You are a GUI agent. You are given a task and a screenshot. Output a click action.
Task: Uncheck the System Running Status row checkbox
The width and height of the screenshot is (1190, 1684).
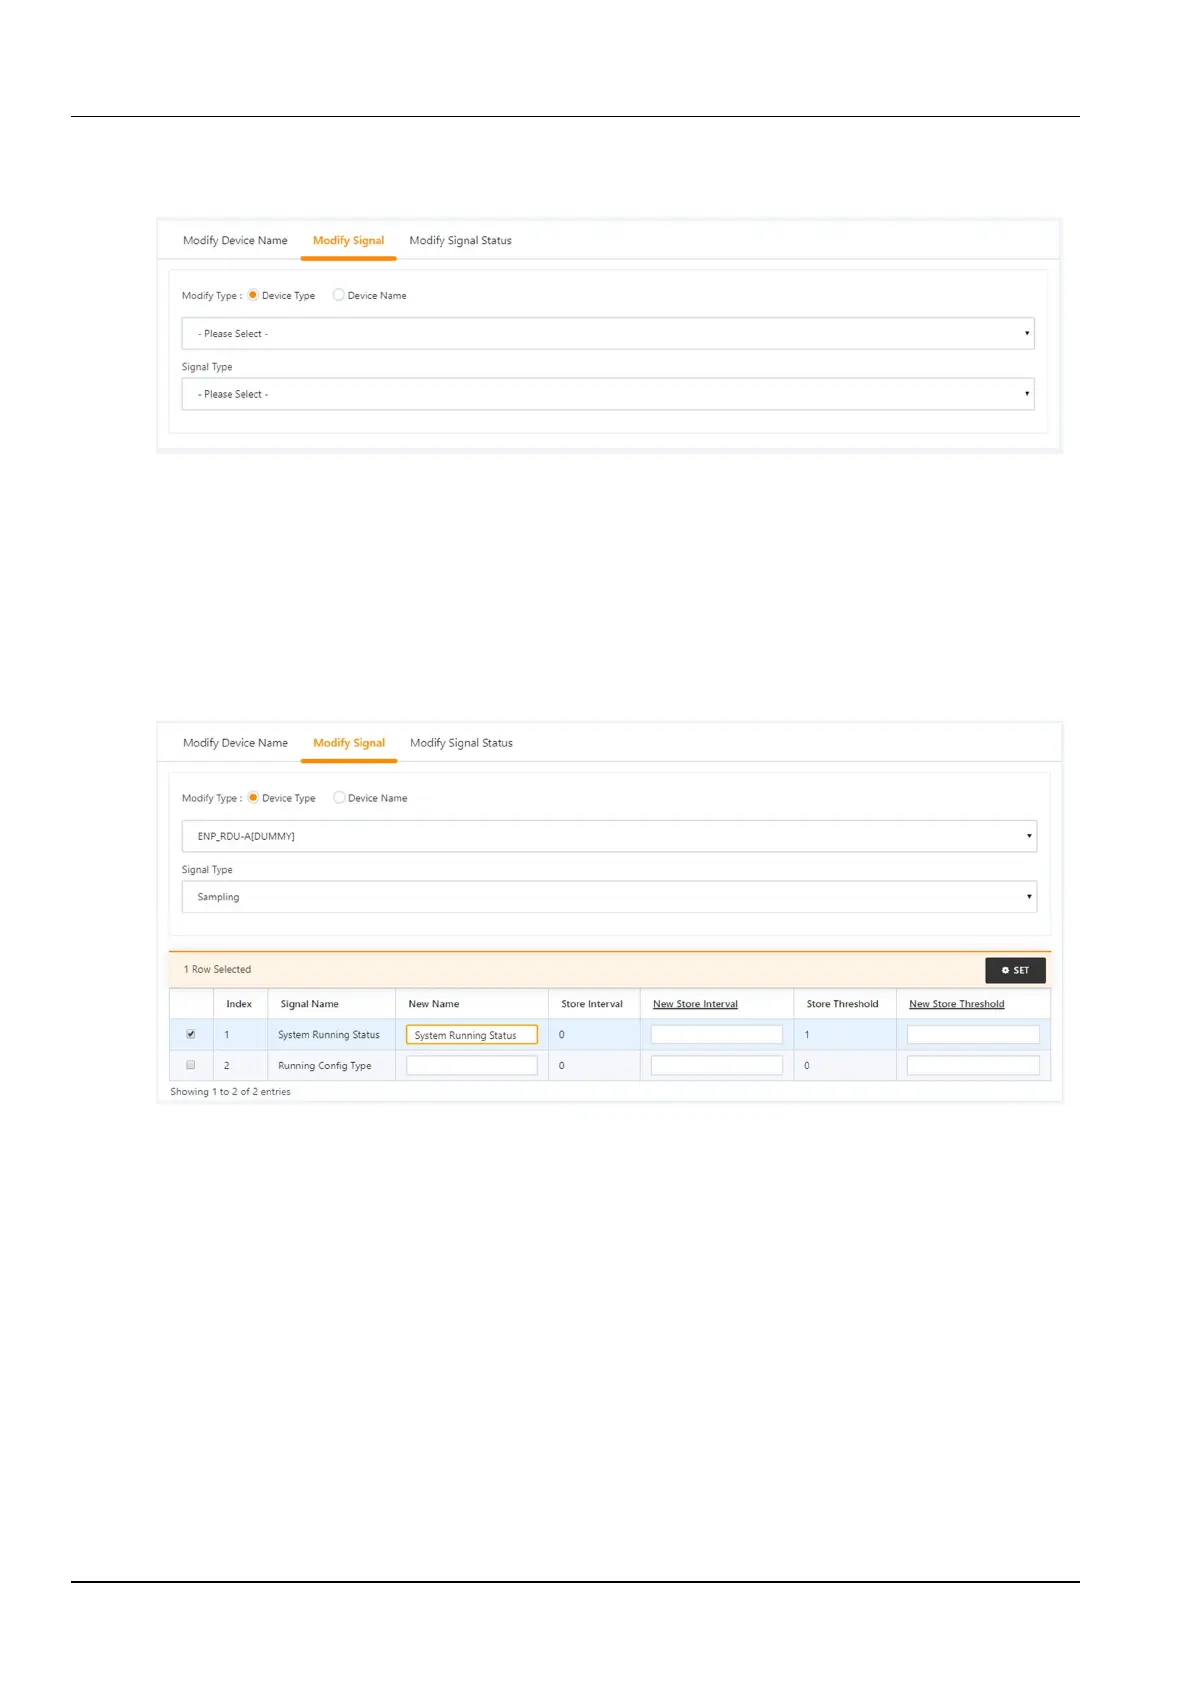point(191,1034)
